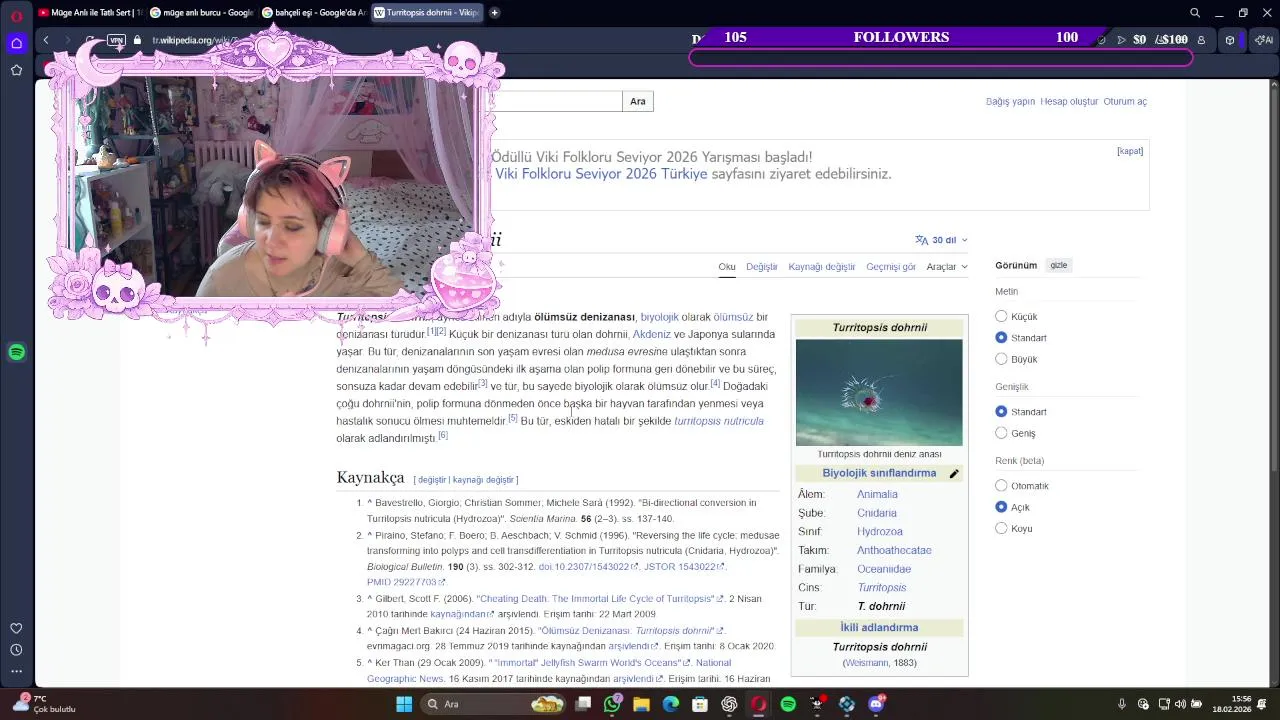
Task: Select Geniş width option
Action: click(1001, 433)
